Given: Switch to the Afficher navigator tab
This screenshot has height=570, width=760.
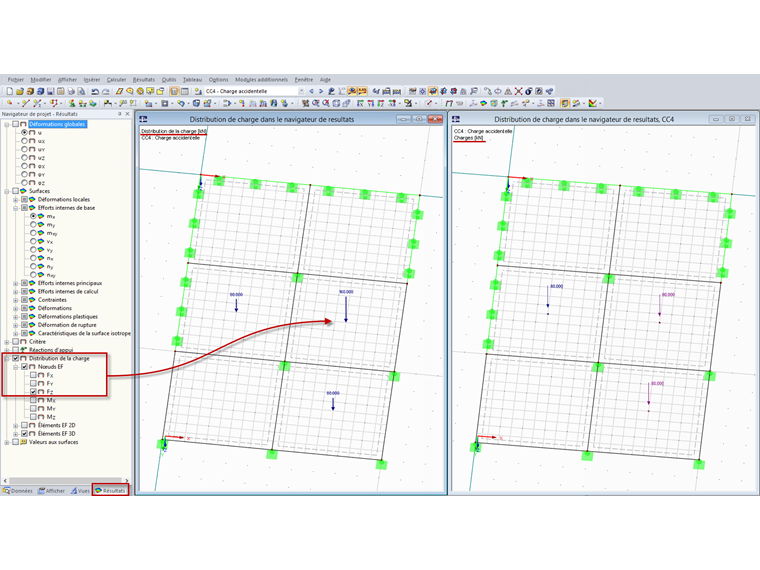Looking at the screenshot, I should [51, 491].
